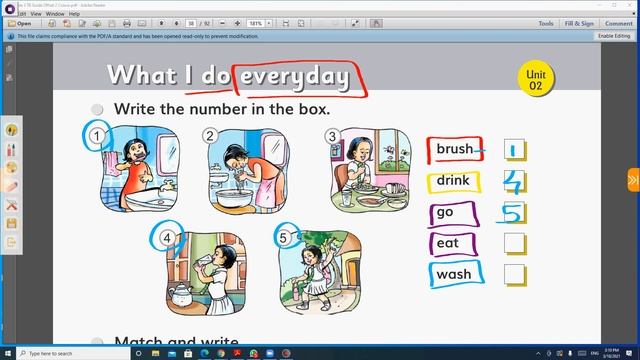The height and width of the screenshot is (360, 640).
Task: Click the answer box next to drink
Action: click(514, 181)
